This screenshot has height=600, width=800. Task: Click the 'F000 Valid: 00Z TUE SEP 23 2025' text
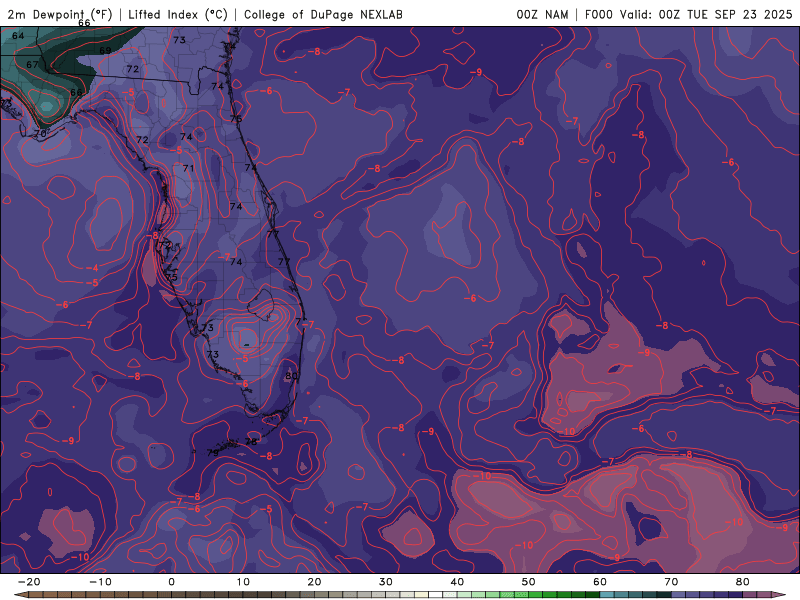[x=688, y=14]
